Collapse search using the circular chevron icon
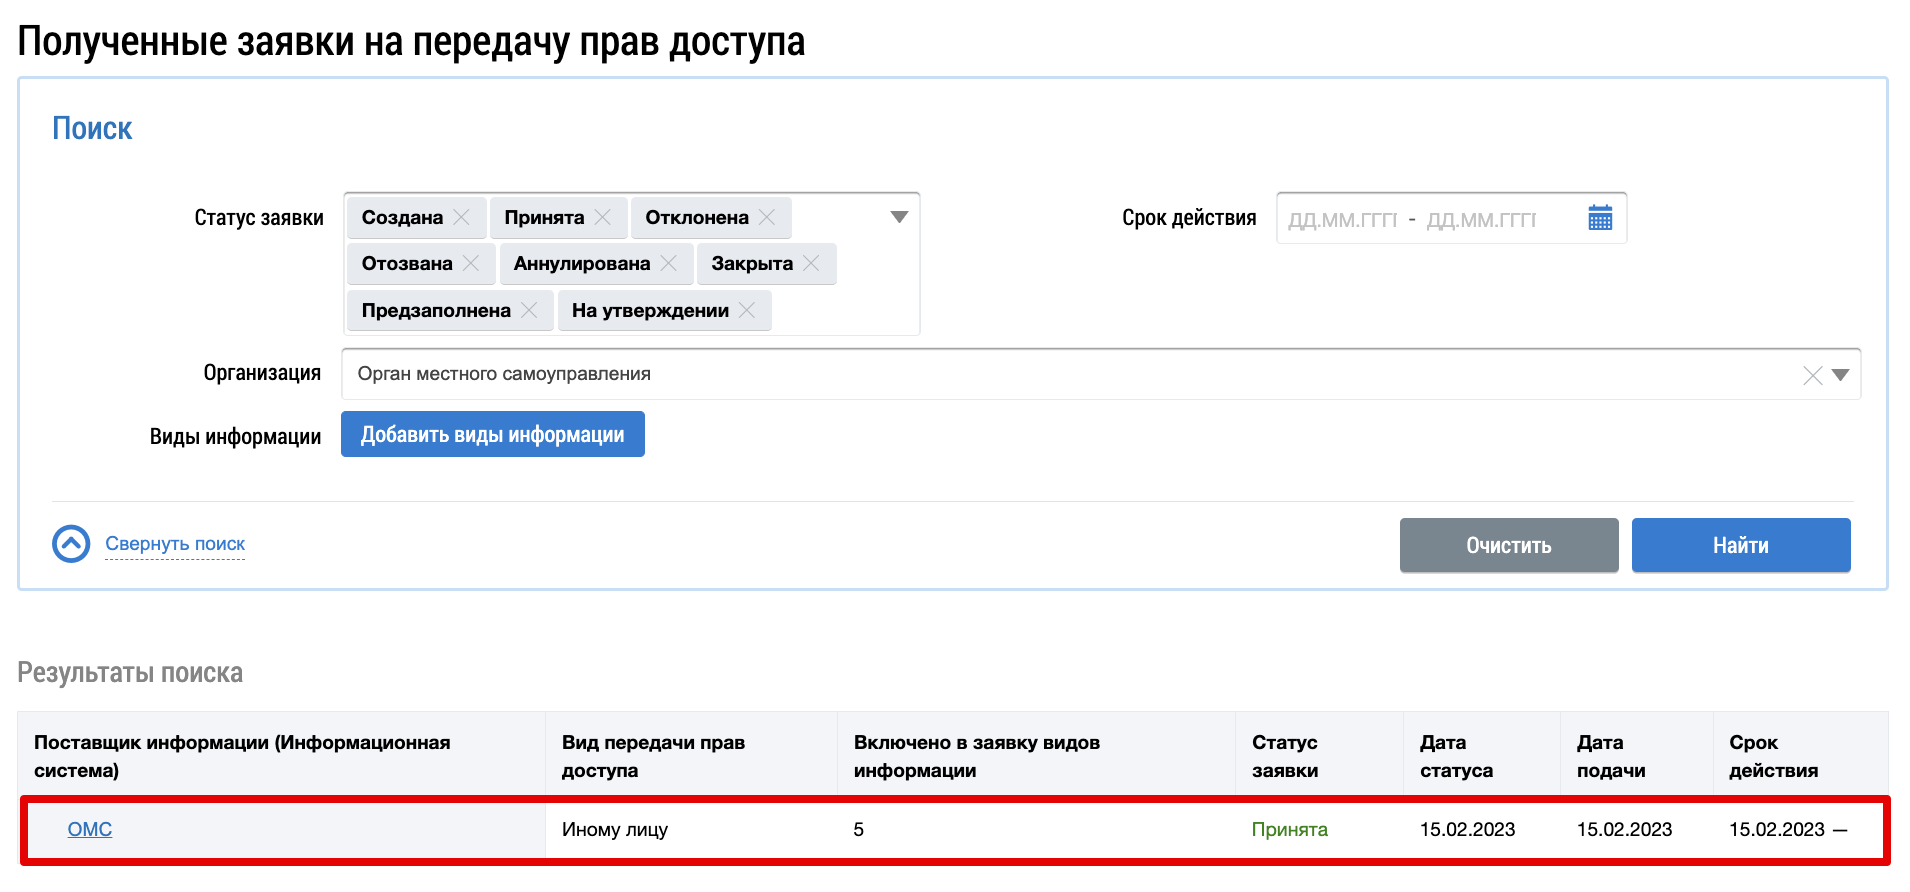This screenshot has height=892, width=1910. pos(71,544)
